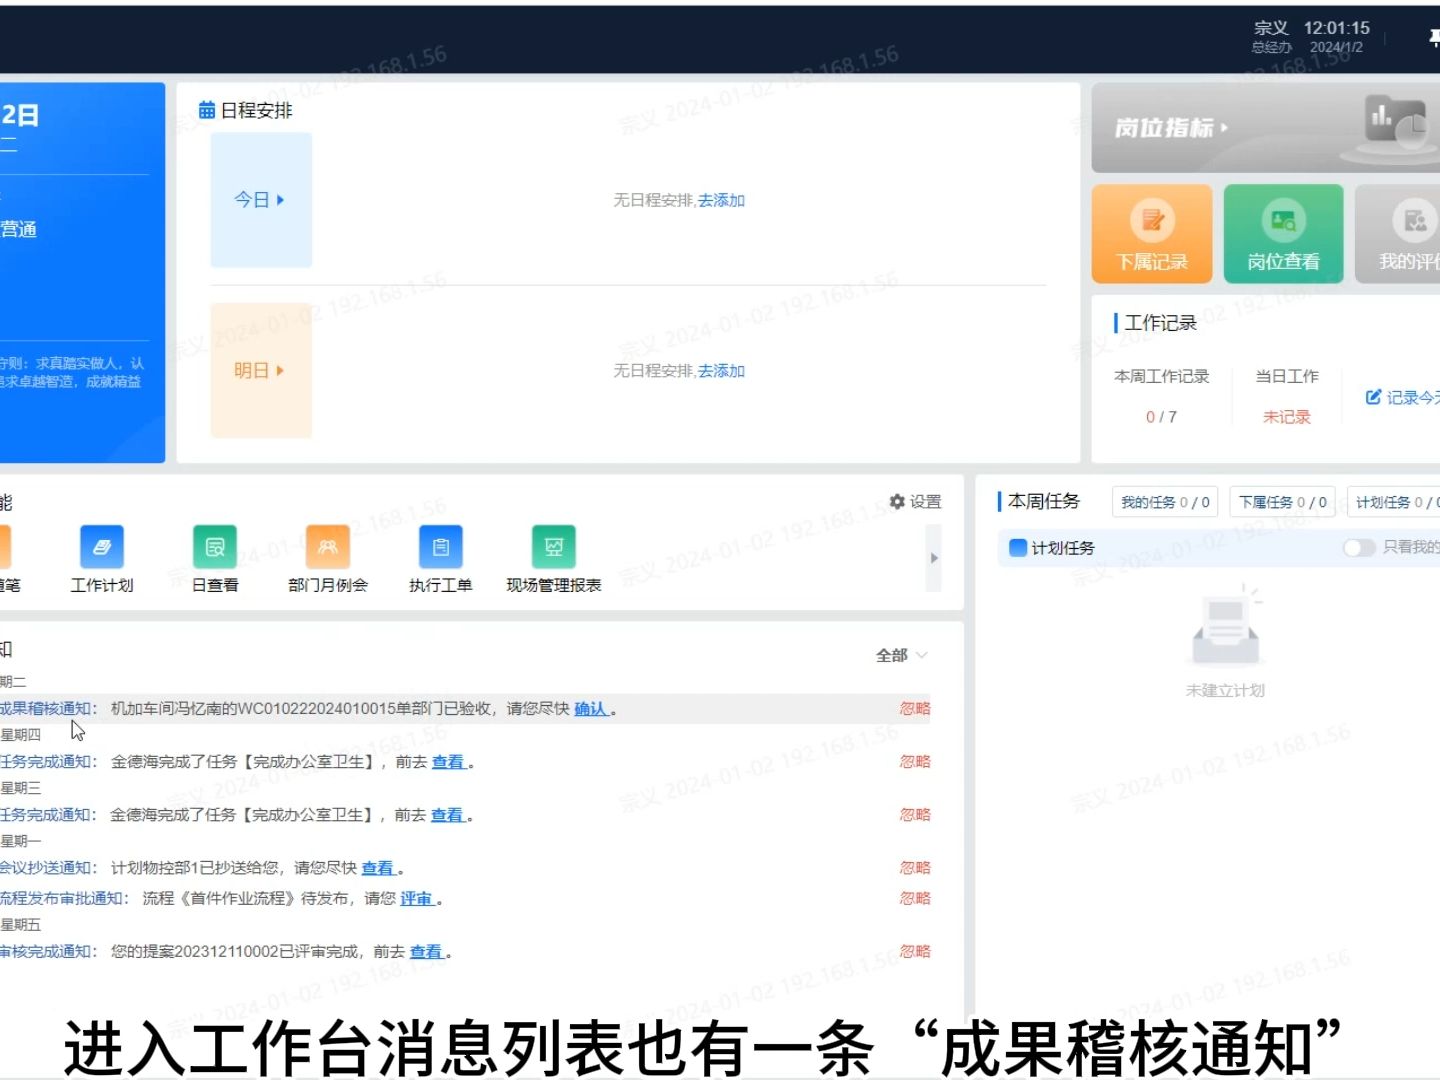Click the green 岗位查看 icon

point(1284,232)
